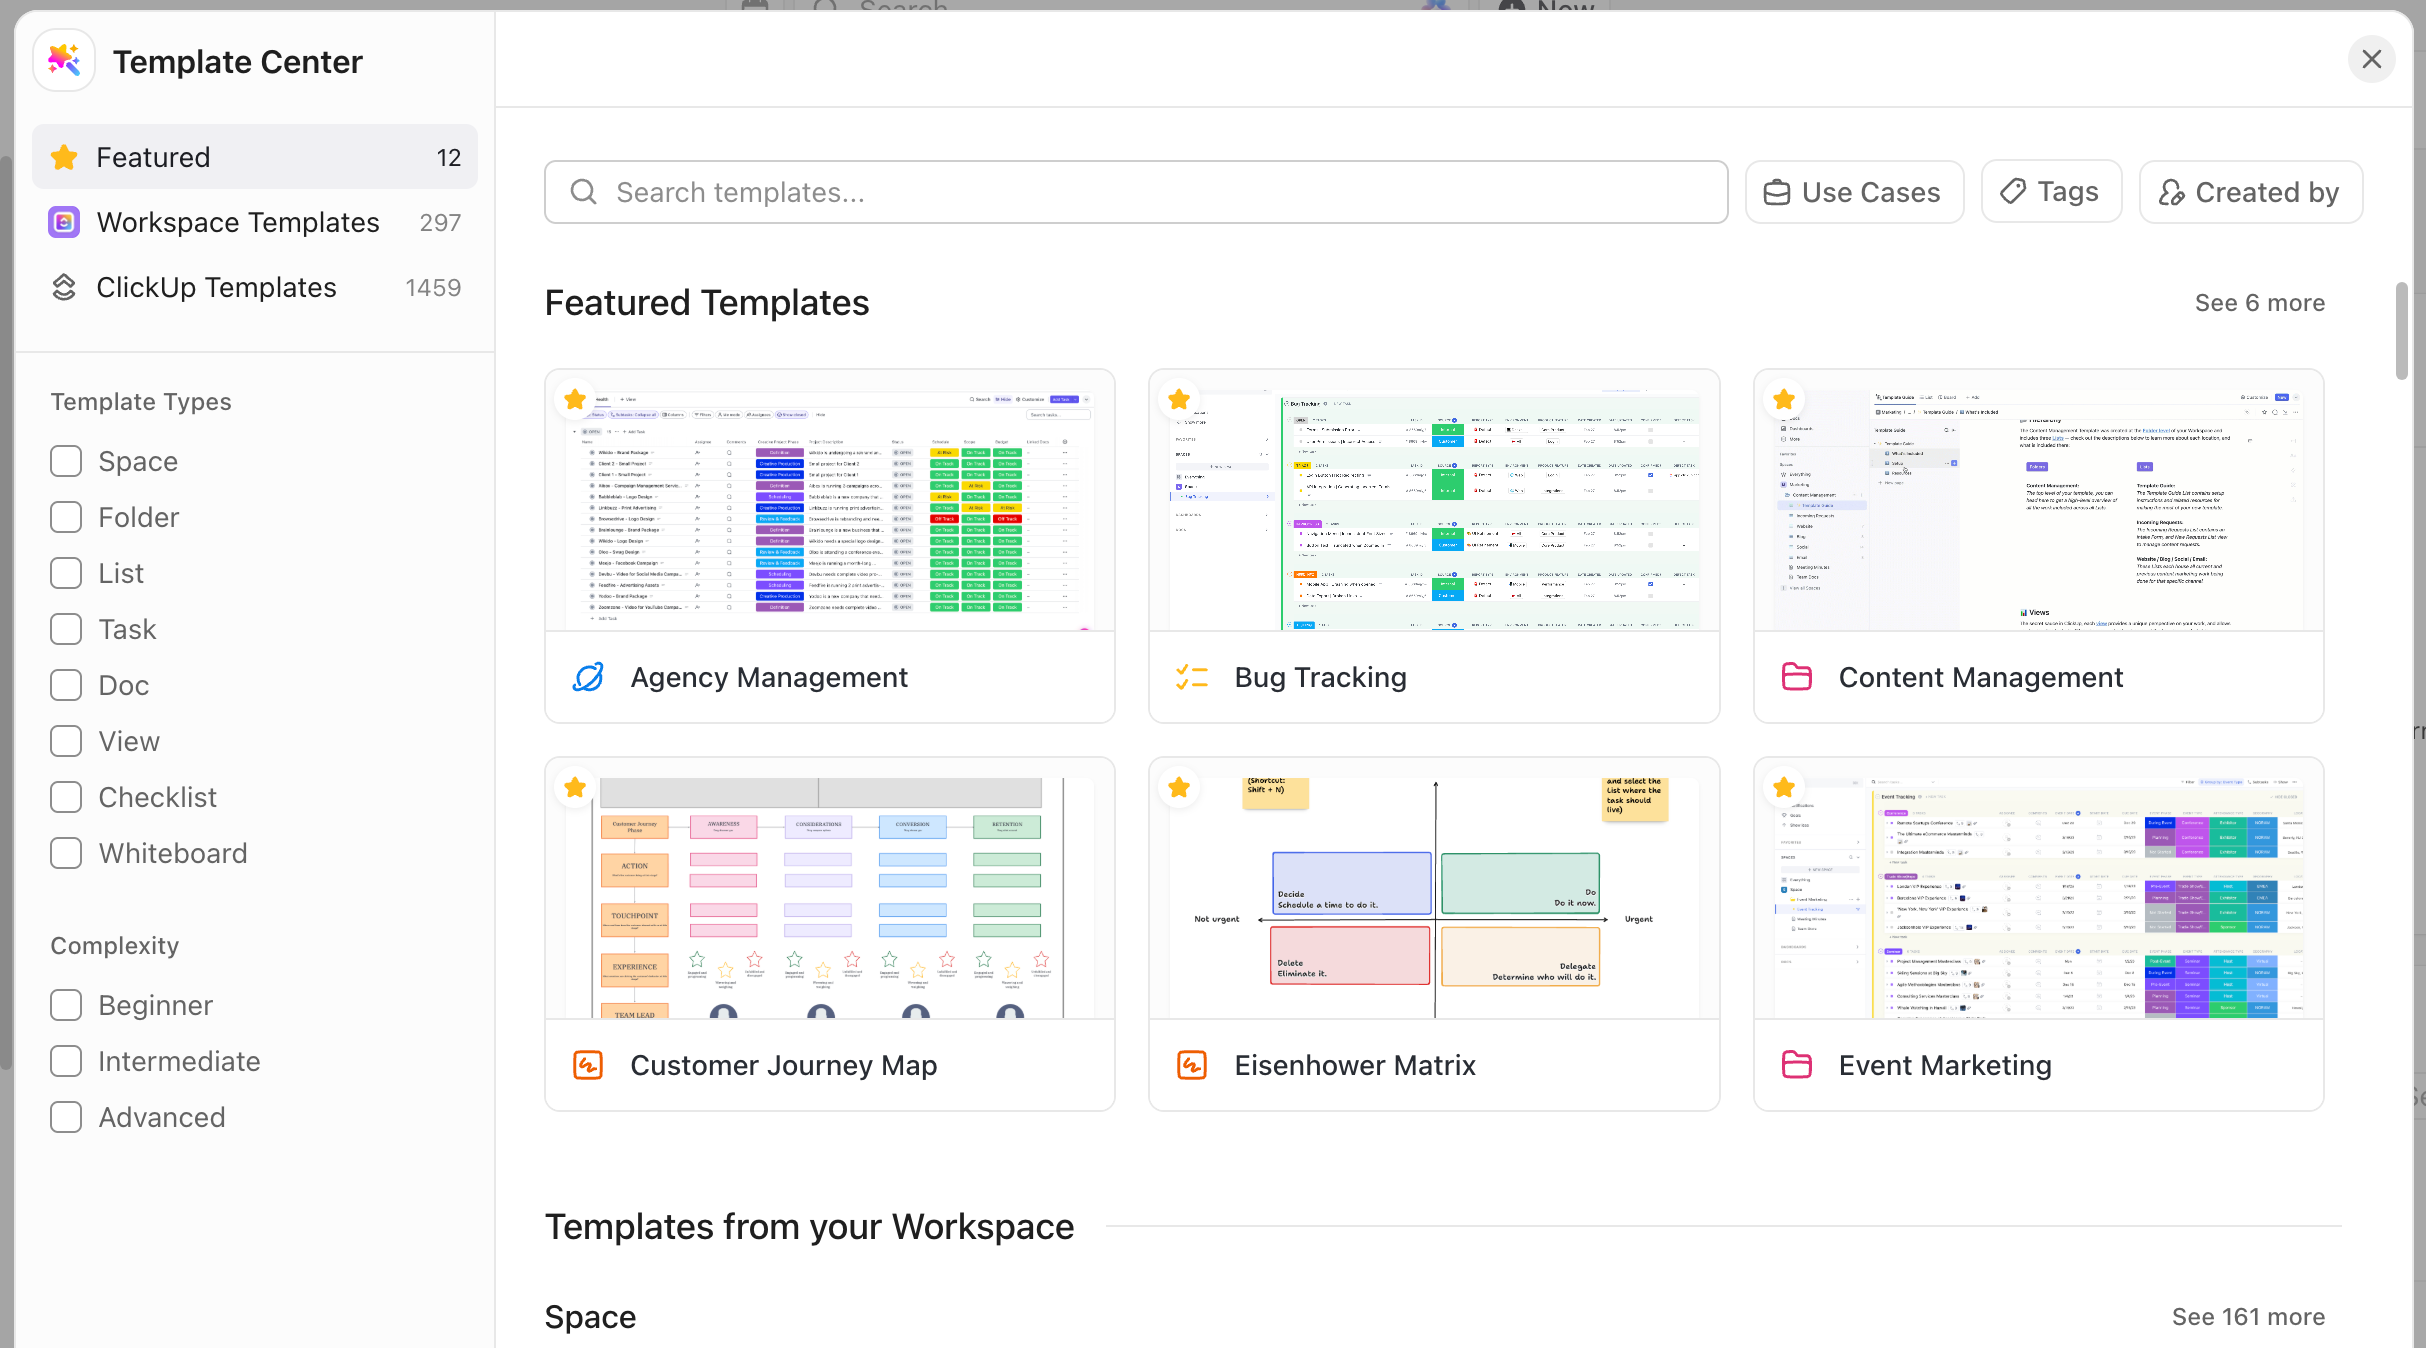Viewport: 2426px width, 1348px height.
Task: Click See 6 more featured templates
Action: tap(2259, 302)
